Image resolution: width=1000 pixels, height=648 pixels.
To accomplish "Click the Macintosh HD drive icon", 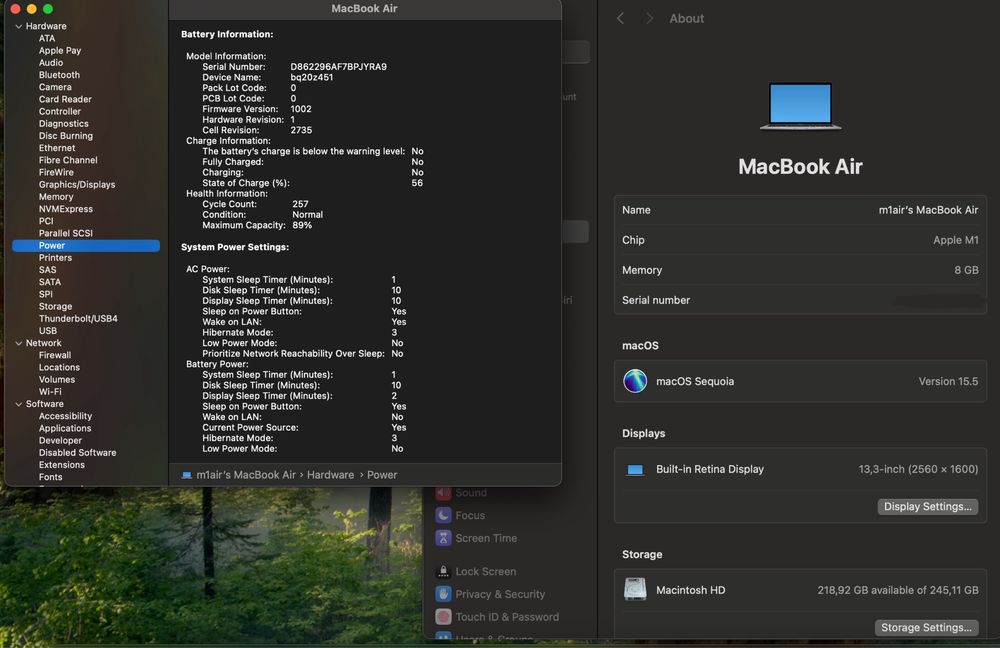I will coord(635,589).
